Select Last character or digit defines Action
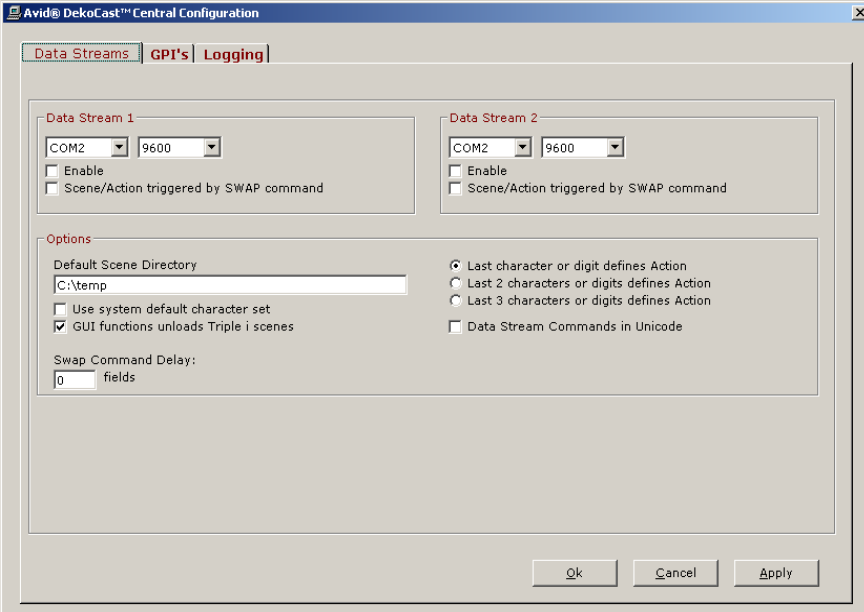Screen dimensions: 864x612 click(x=456, y=266)
